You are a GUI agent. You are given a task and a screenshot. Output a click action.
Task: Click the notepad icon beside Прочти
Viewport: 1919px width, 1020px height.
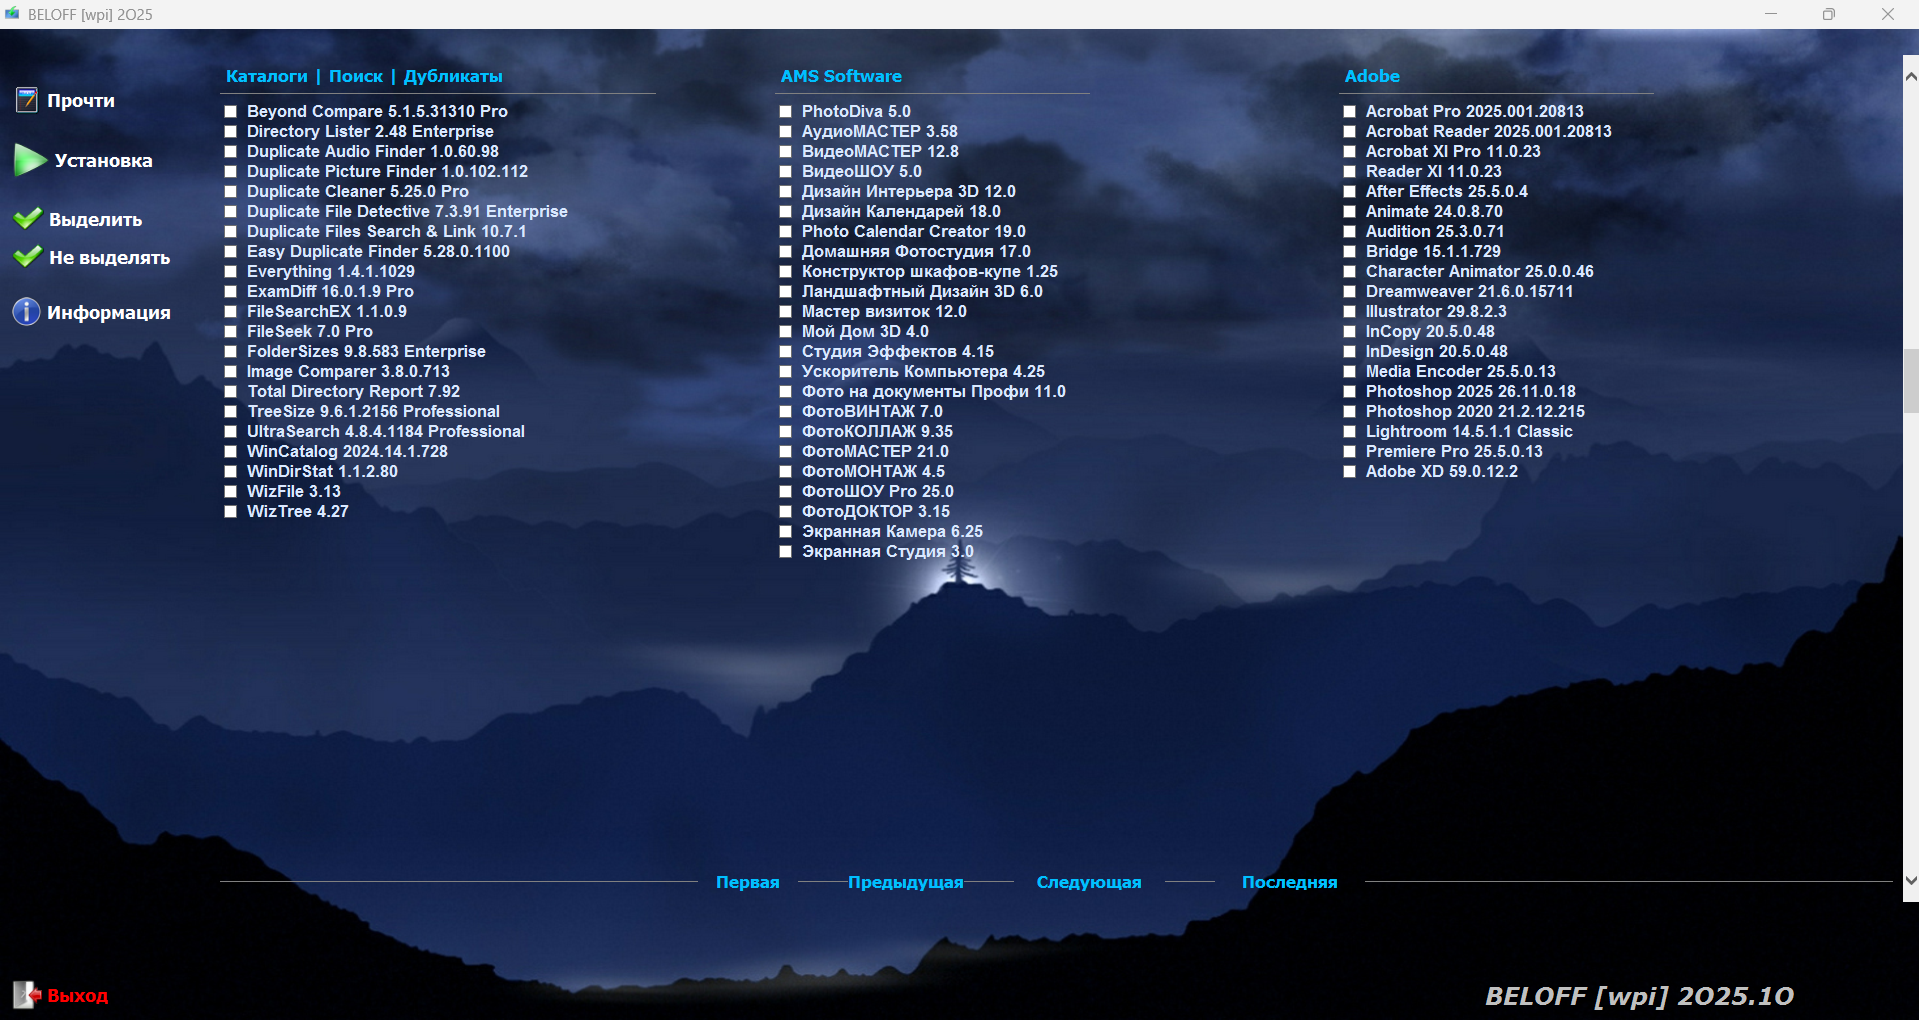(x=26, y=100)
